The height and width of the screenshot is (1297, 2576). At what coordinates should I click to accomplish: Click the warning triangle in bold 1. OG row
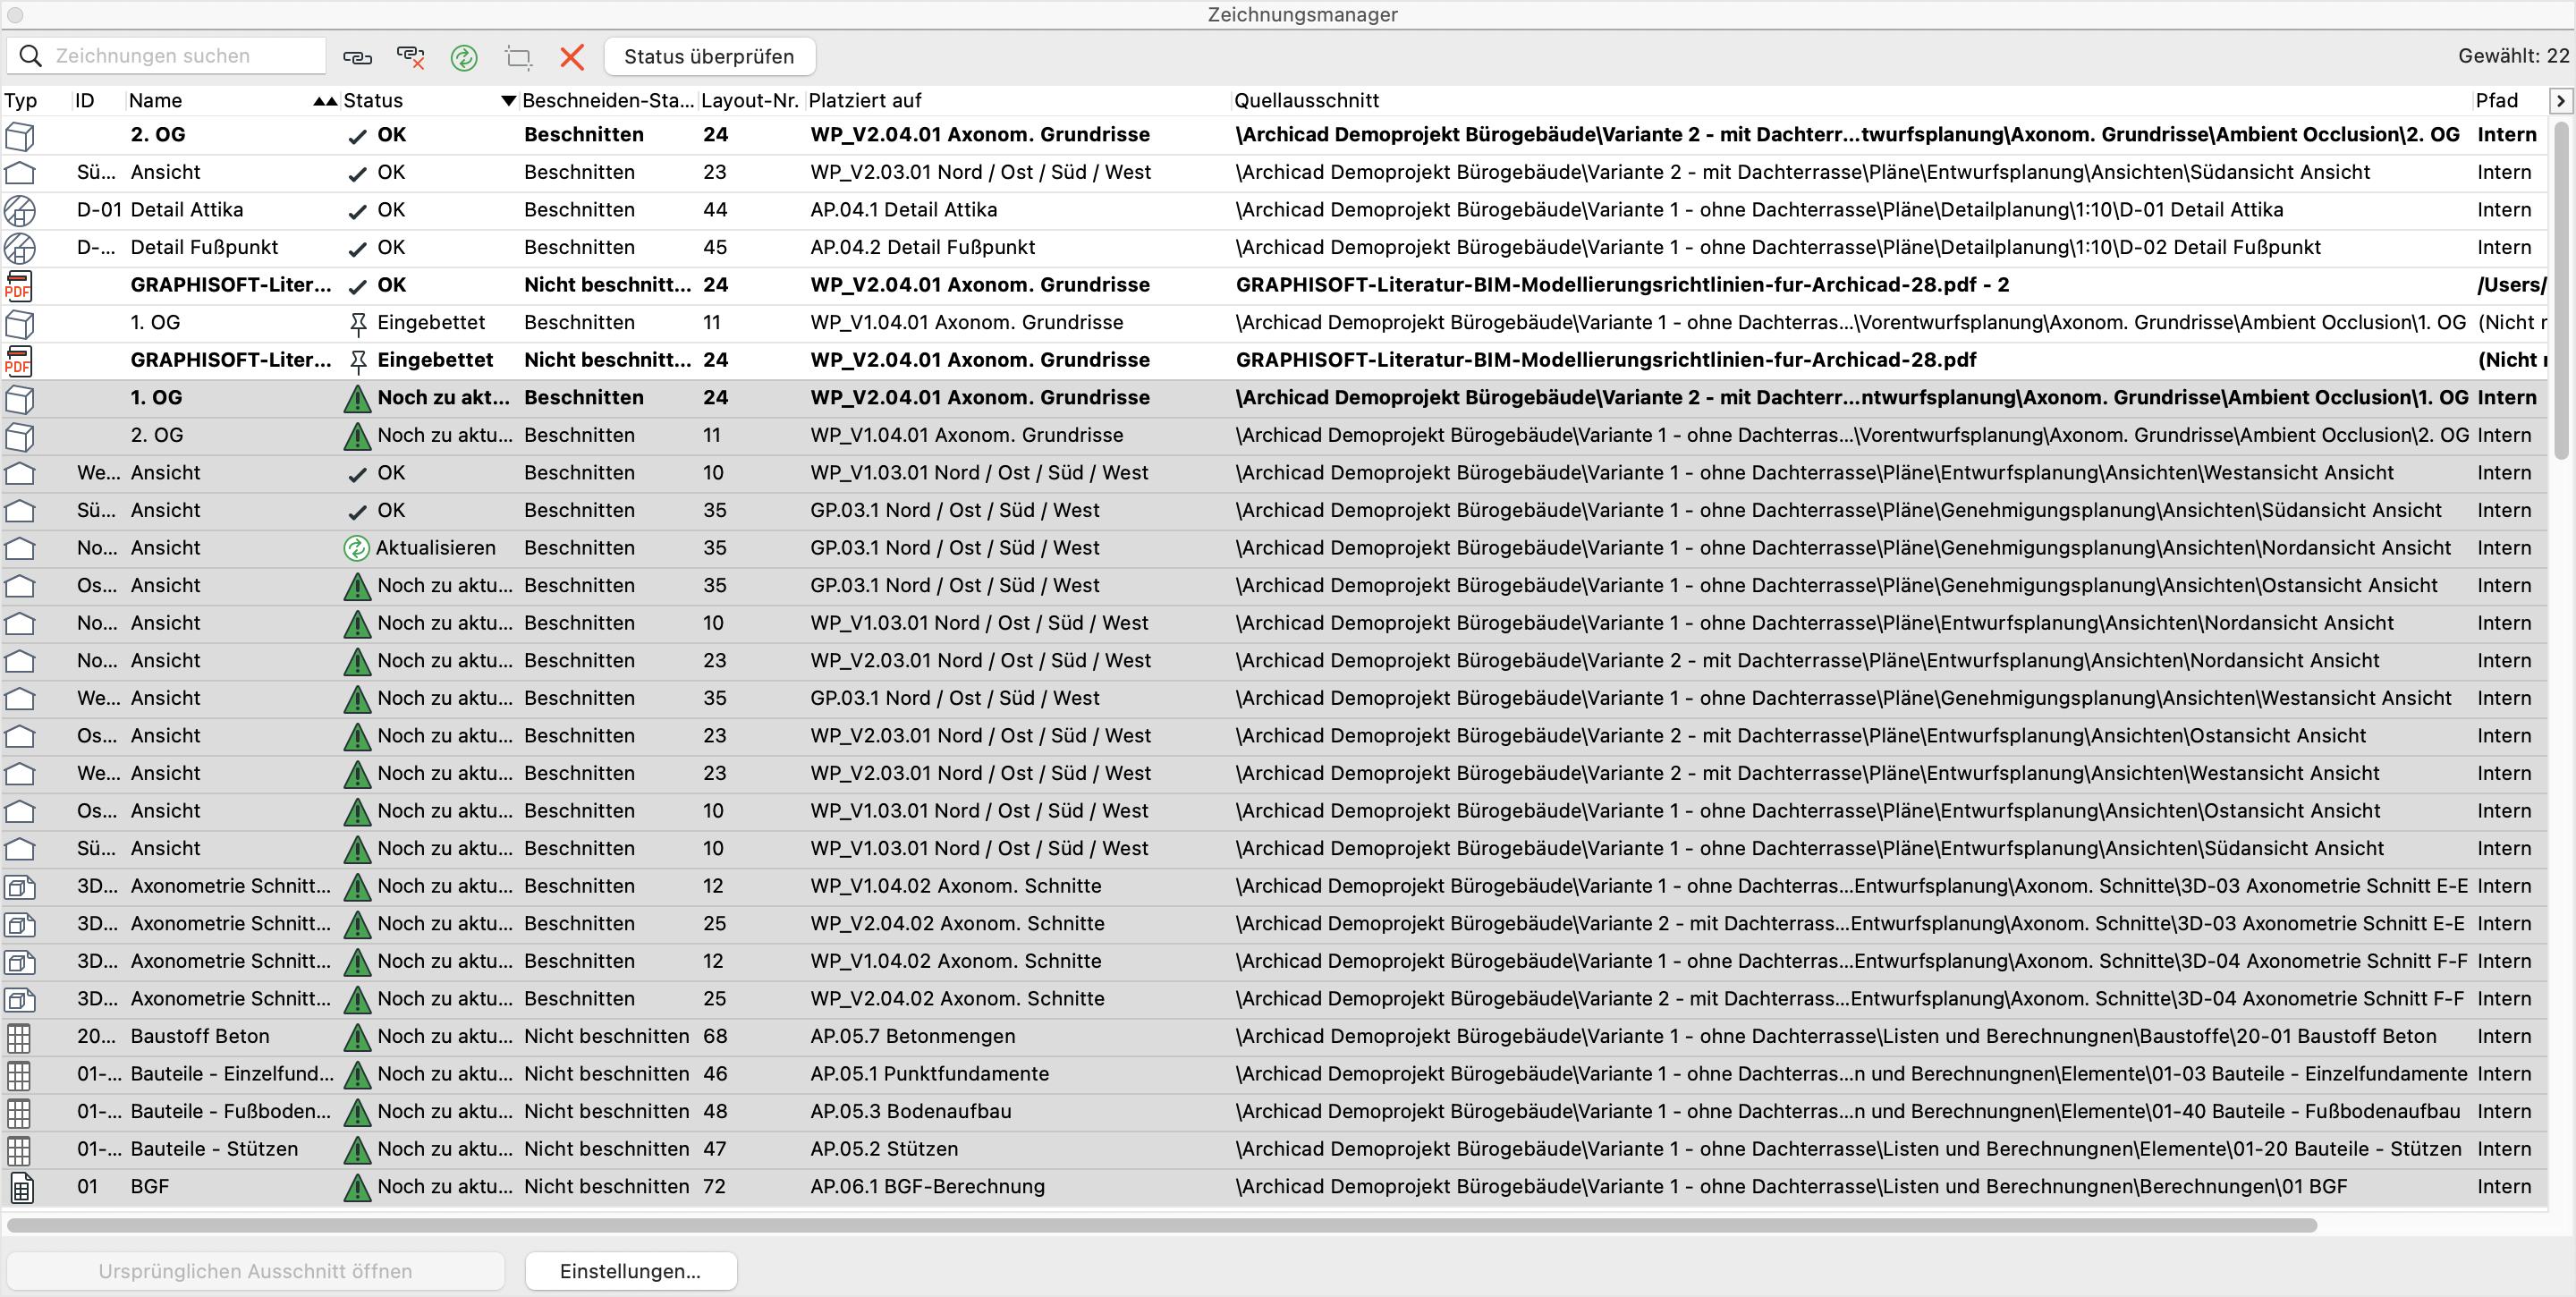click(357, 398)
